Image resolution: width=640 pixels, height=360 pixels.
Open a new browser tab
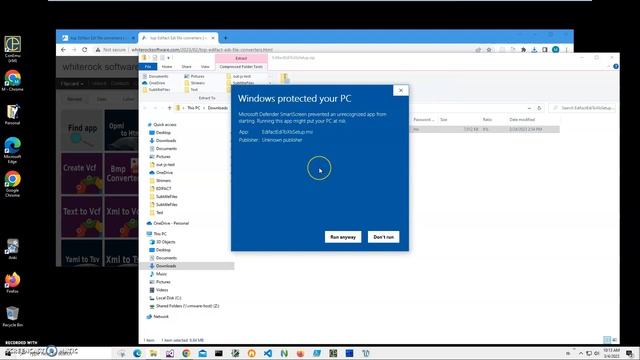[x=225, y=38]
